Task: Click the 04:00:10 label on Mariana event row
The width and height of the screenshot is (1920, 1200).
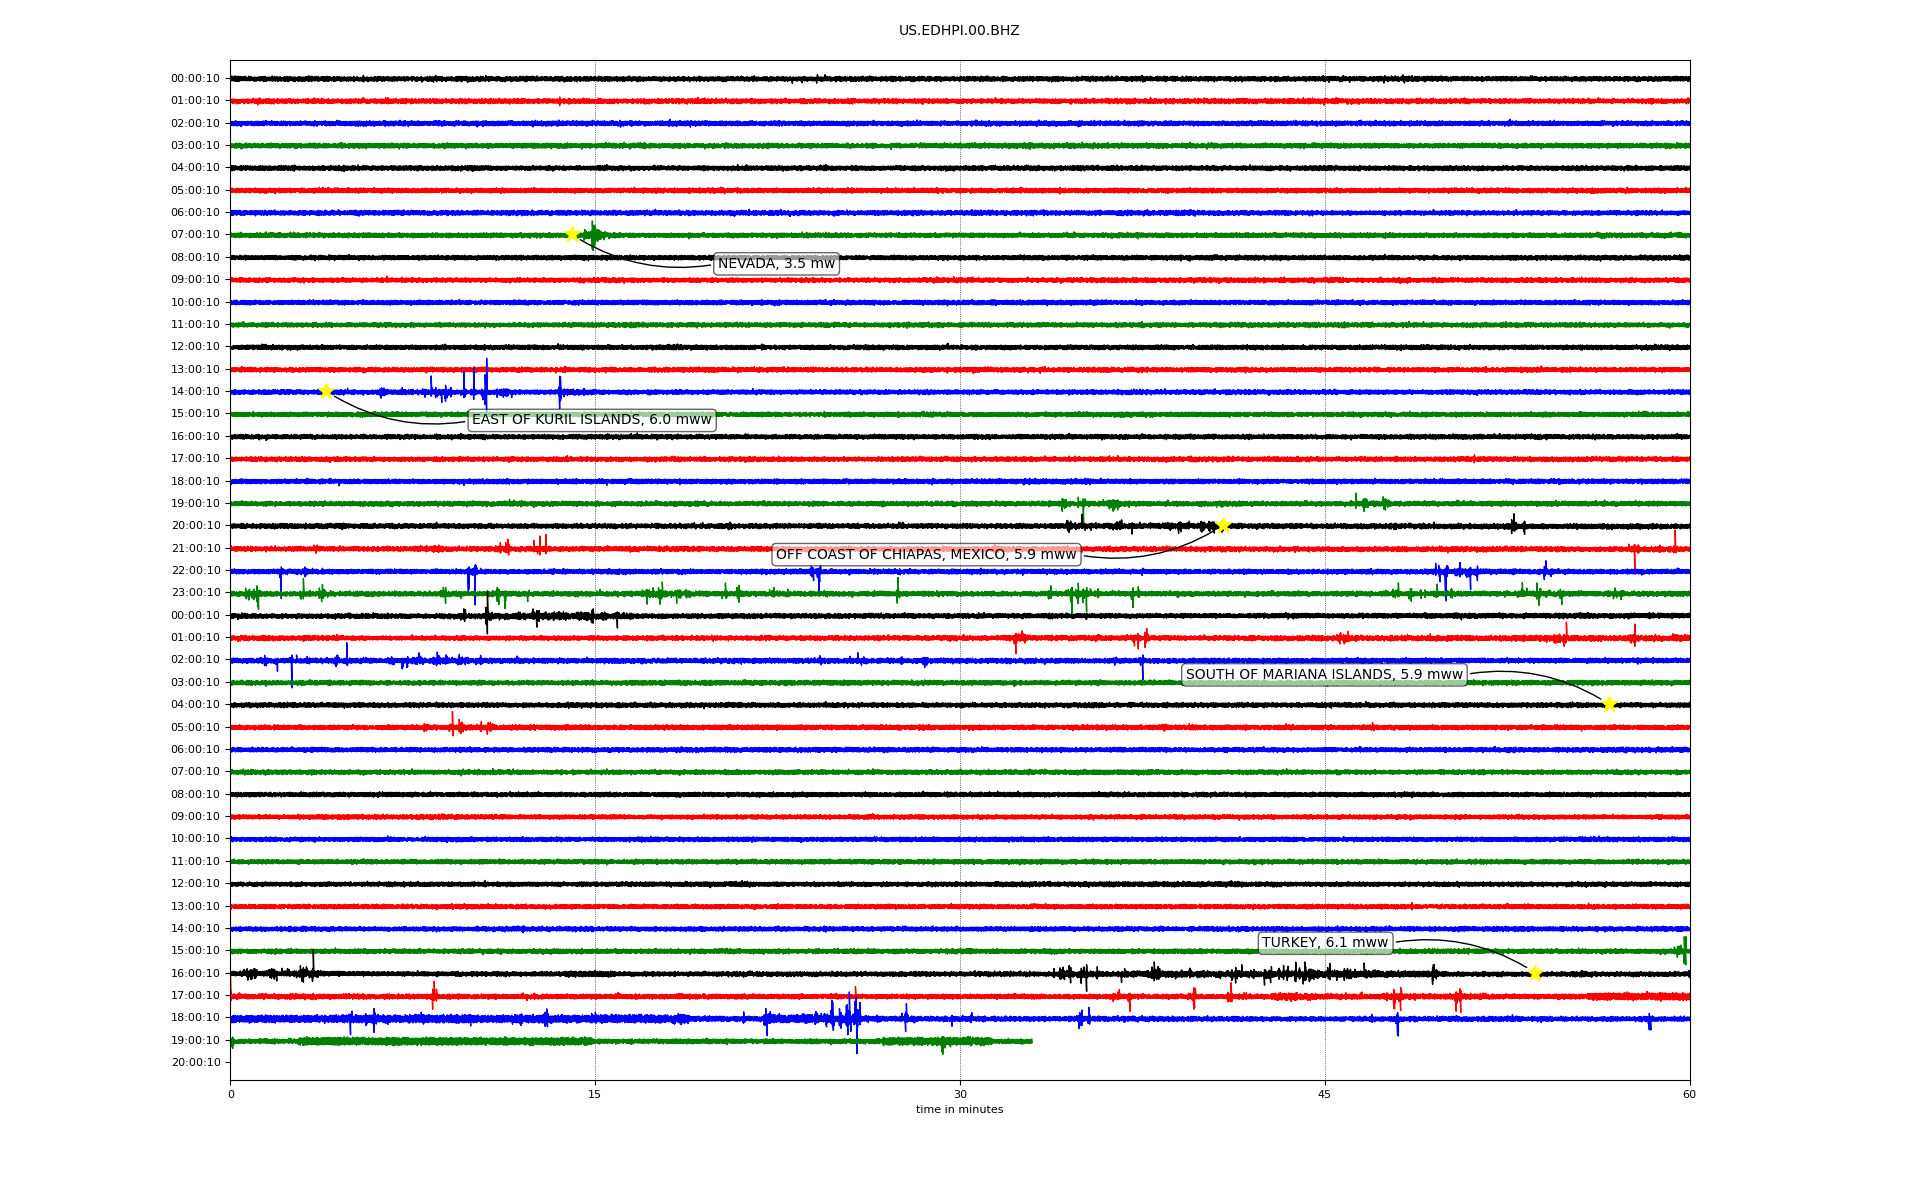Action: pyautogui.click(x=196, y=705)
